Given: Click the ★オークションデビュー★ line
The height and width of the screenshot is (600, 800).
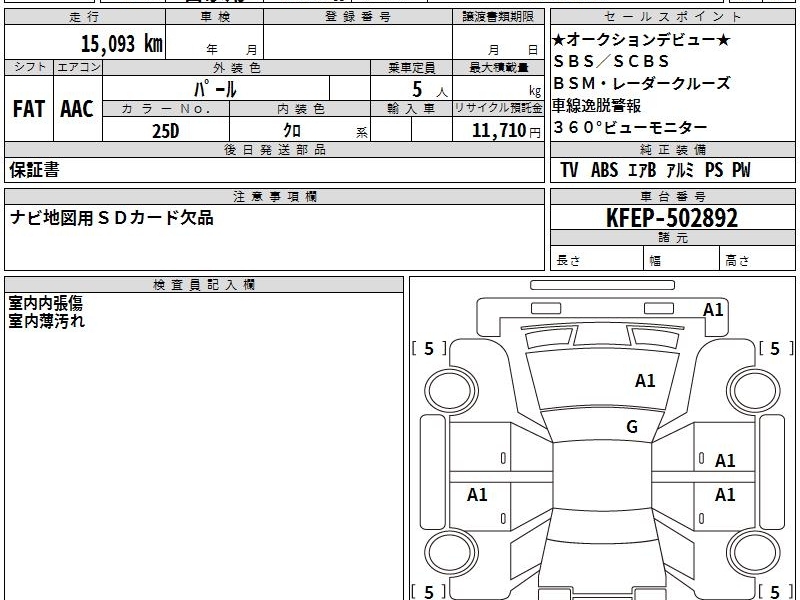Looking at the screenshot, I should (641, 39).
